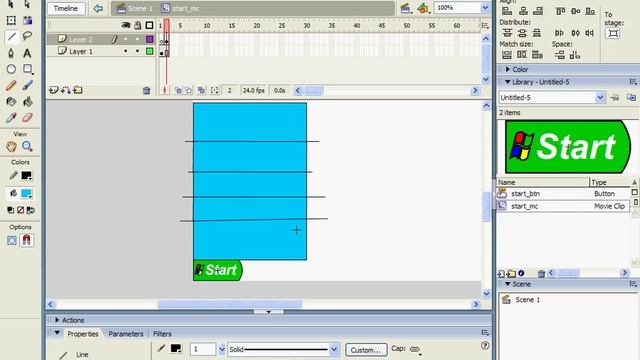The width and height of the screenshot is (640, 360).
Task: Click the Edit Scene clapperboard icon
Action: (x=406, y=8)
